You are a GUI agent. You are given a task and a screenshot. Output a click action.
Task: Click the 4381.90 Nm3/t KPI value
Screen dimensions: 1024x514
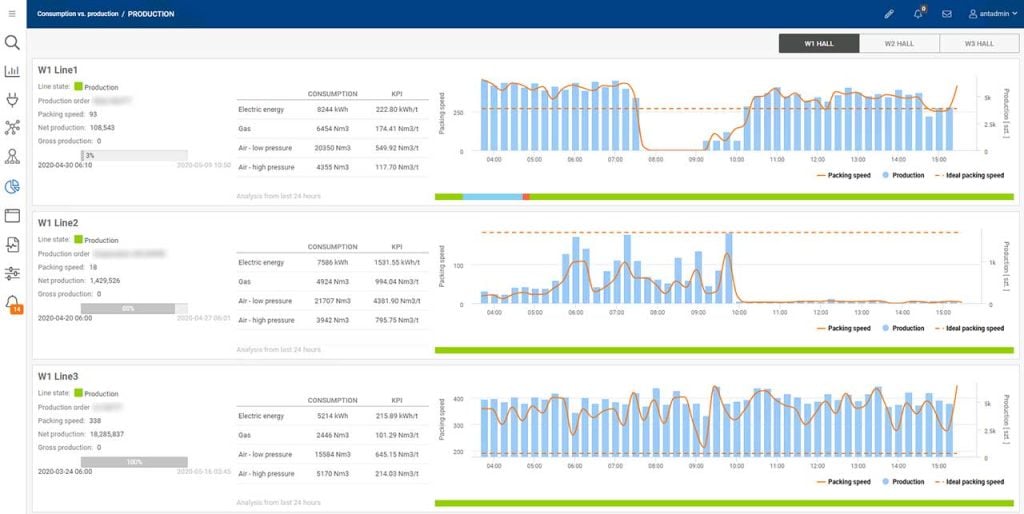pyautogui.click(x=398, y=301)
